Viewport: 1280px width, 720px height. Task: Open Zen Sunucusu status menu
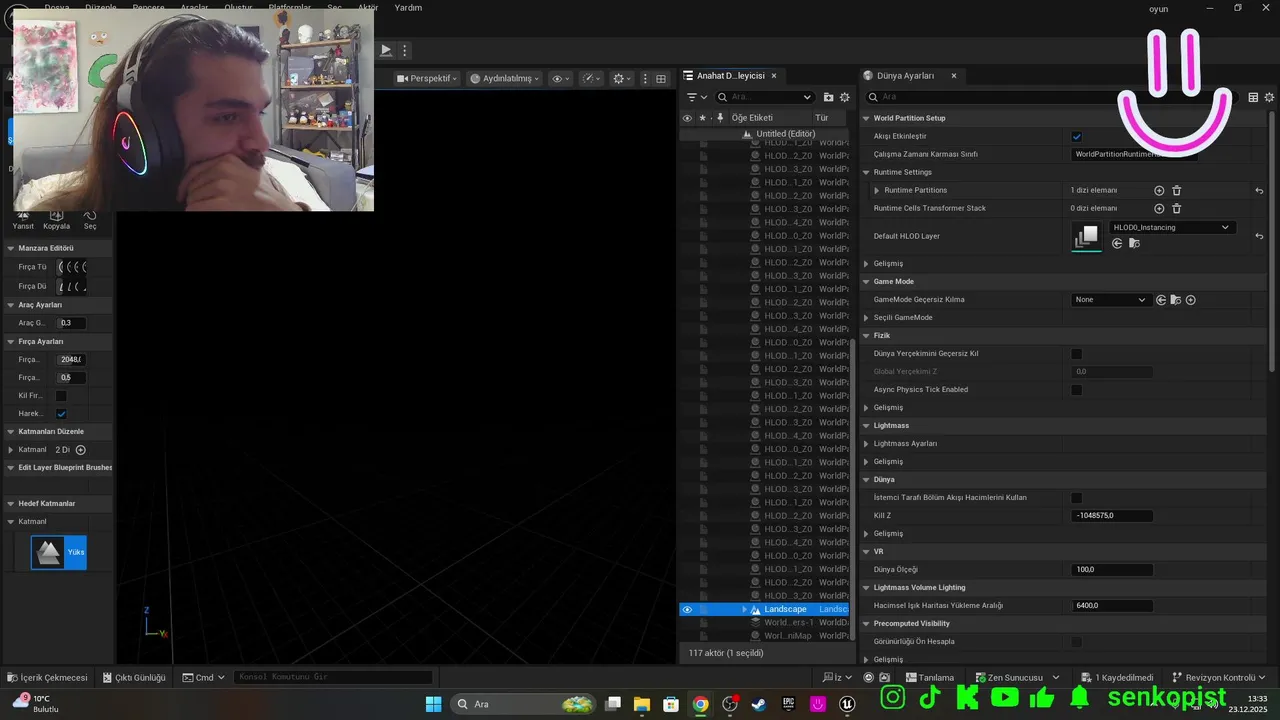coord(1018,677)
